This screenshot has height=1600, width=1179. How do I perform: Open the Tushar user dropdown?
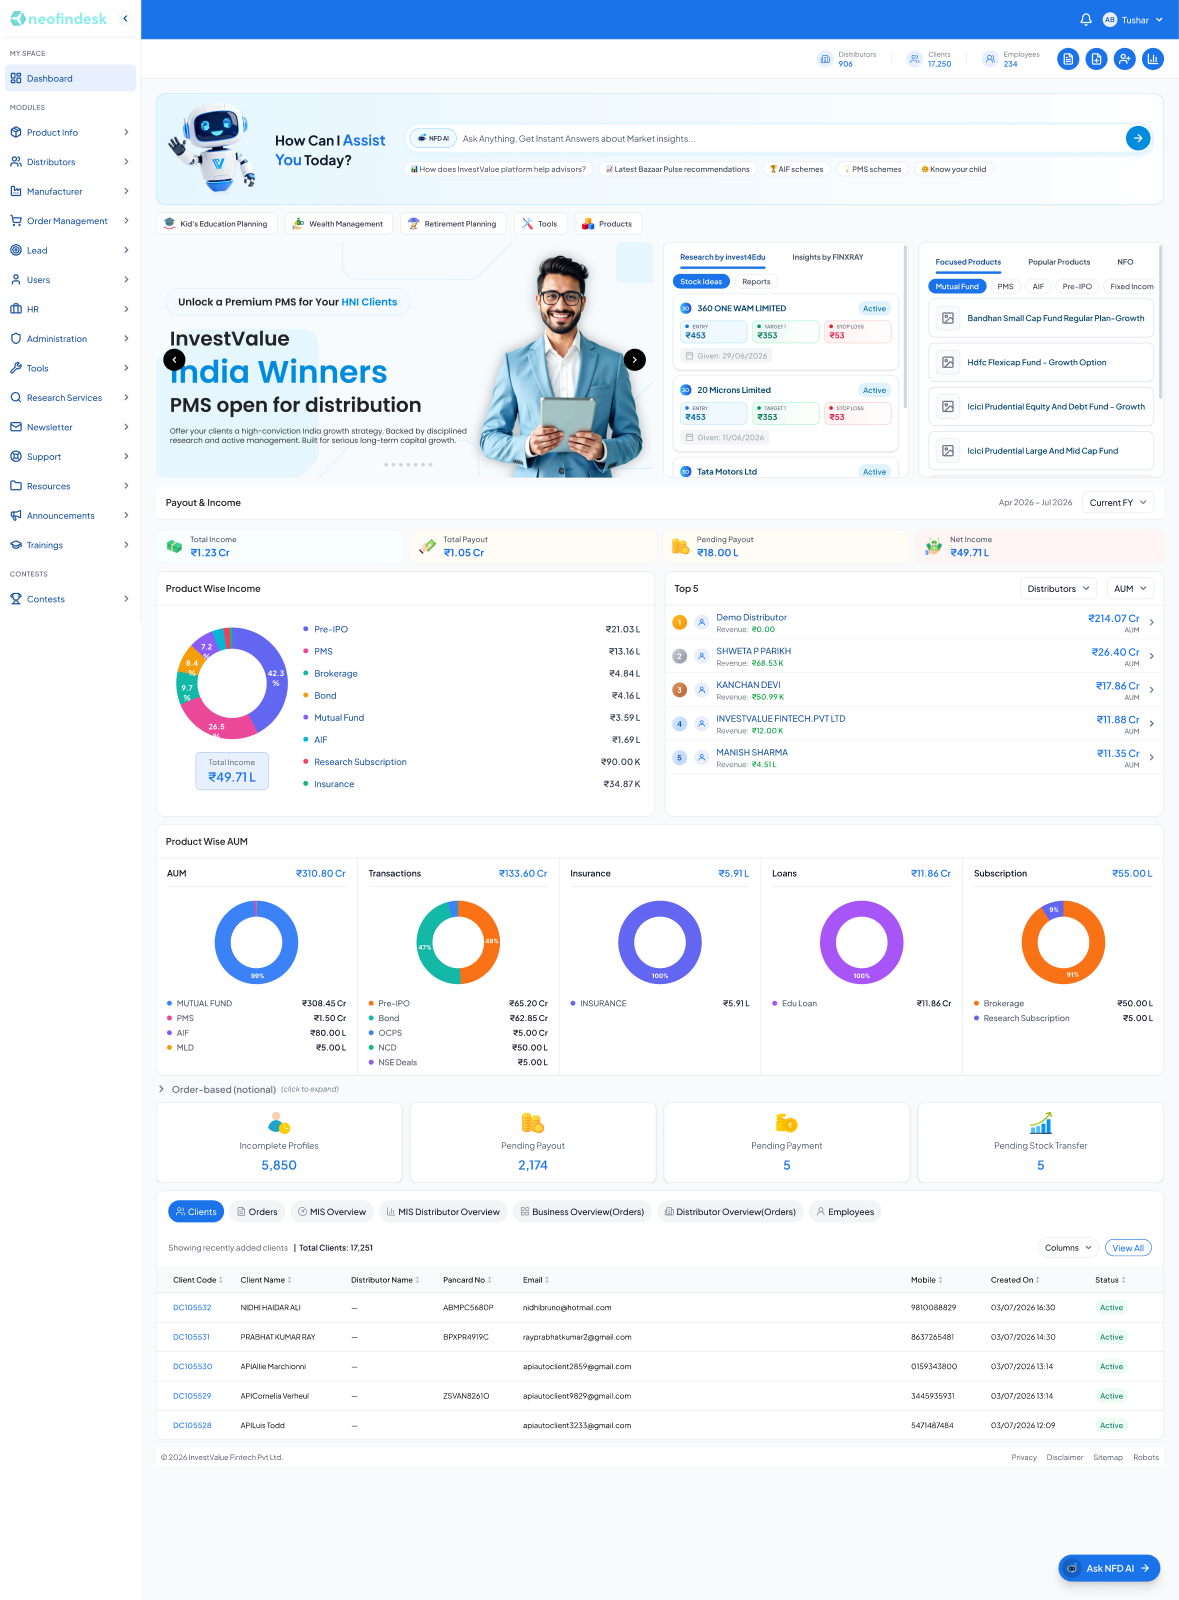(1133, 20)
